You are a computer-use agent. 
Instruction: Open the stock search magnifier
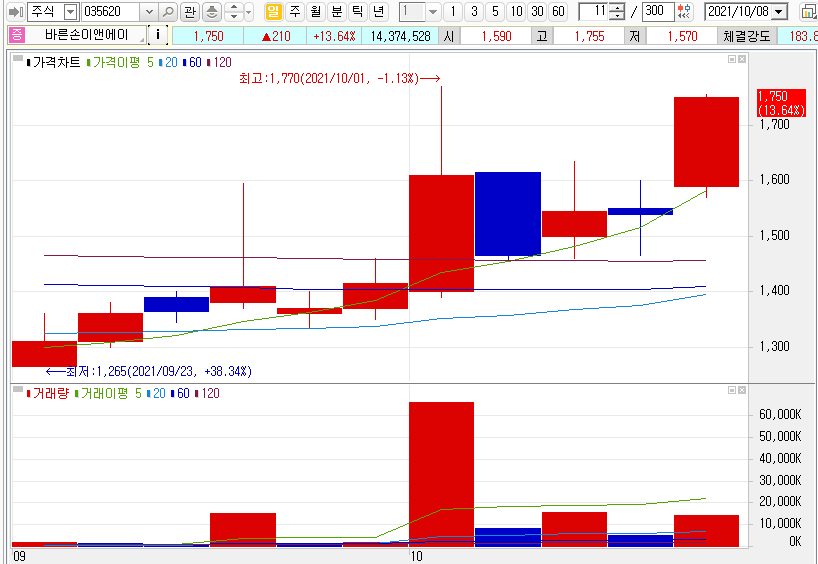click(167, 11)
